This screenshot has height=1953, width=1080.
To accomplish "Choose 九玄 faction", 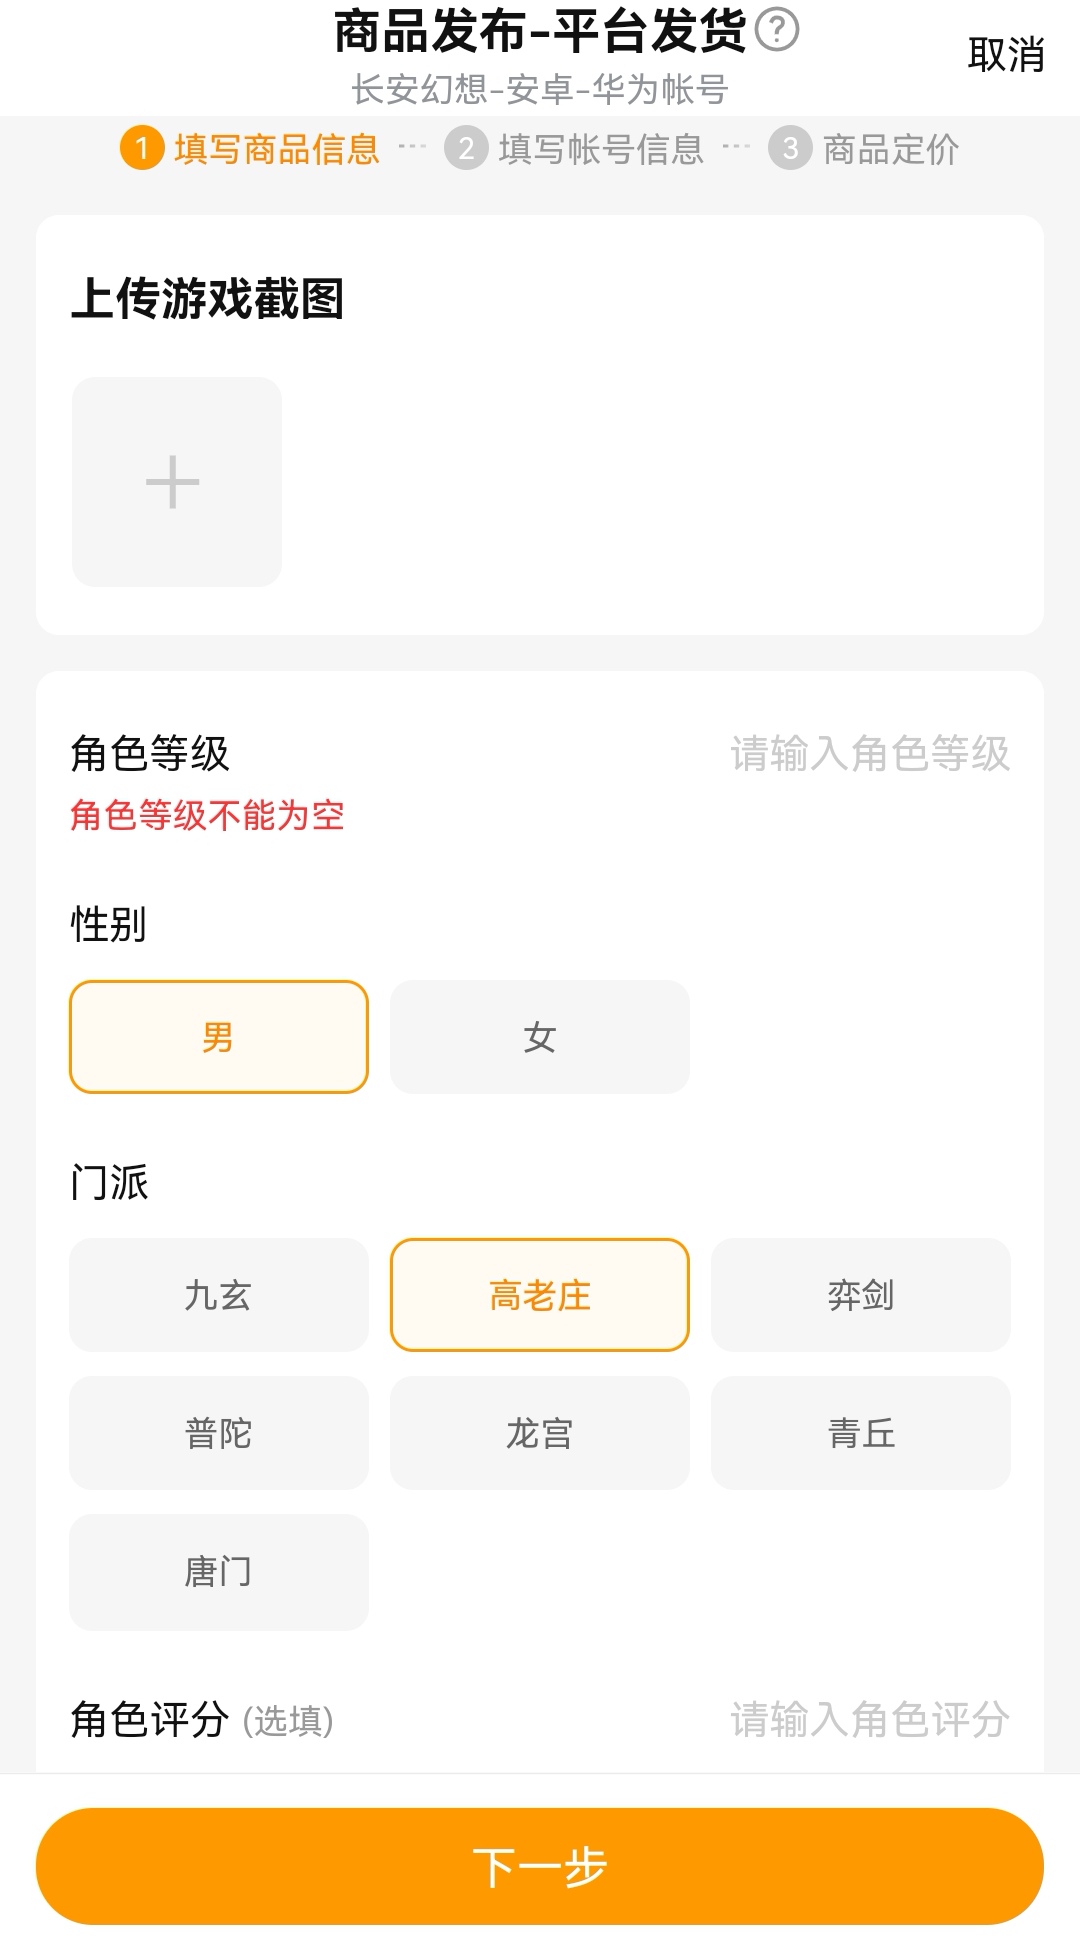I will point(219,1295).
